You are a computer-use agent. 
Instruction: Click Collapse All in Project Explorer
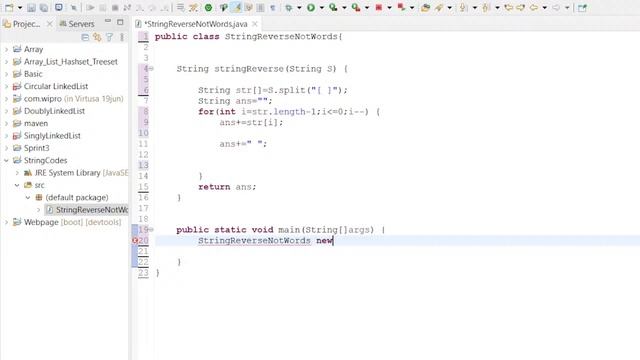point(85,38)
